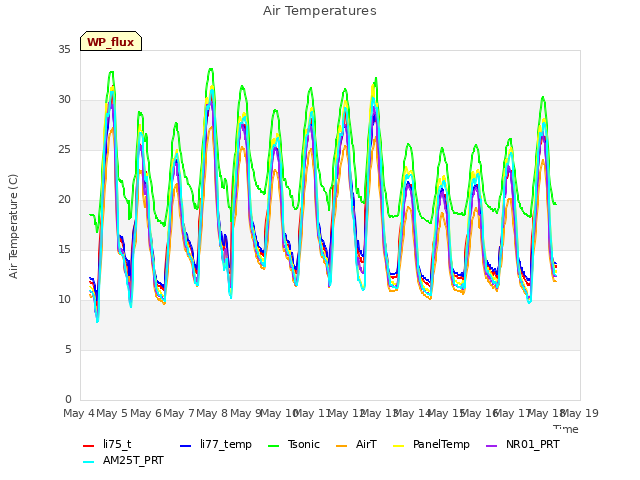
Task: Click the orange AirT legend swatch
Action: click(x=342, y=446)
